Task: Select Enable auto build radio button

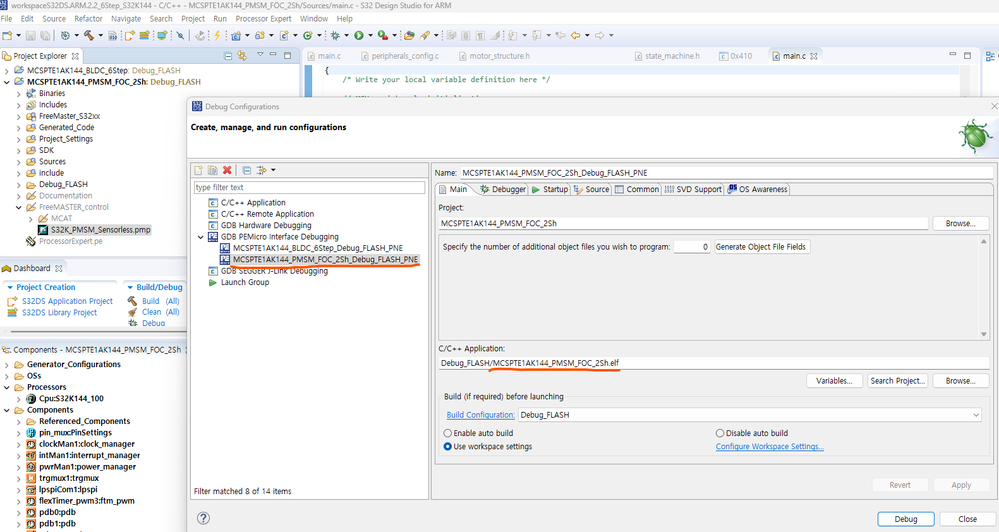Action: click(x=448, y=433)
